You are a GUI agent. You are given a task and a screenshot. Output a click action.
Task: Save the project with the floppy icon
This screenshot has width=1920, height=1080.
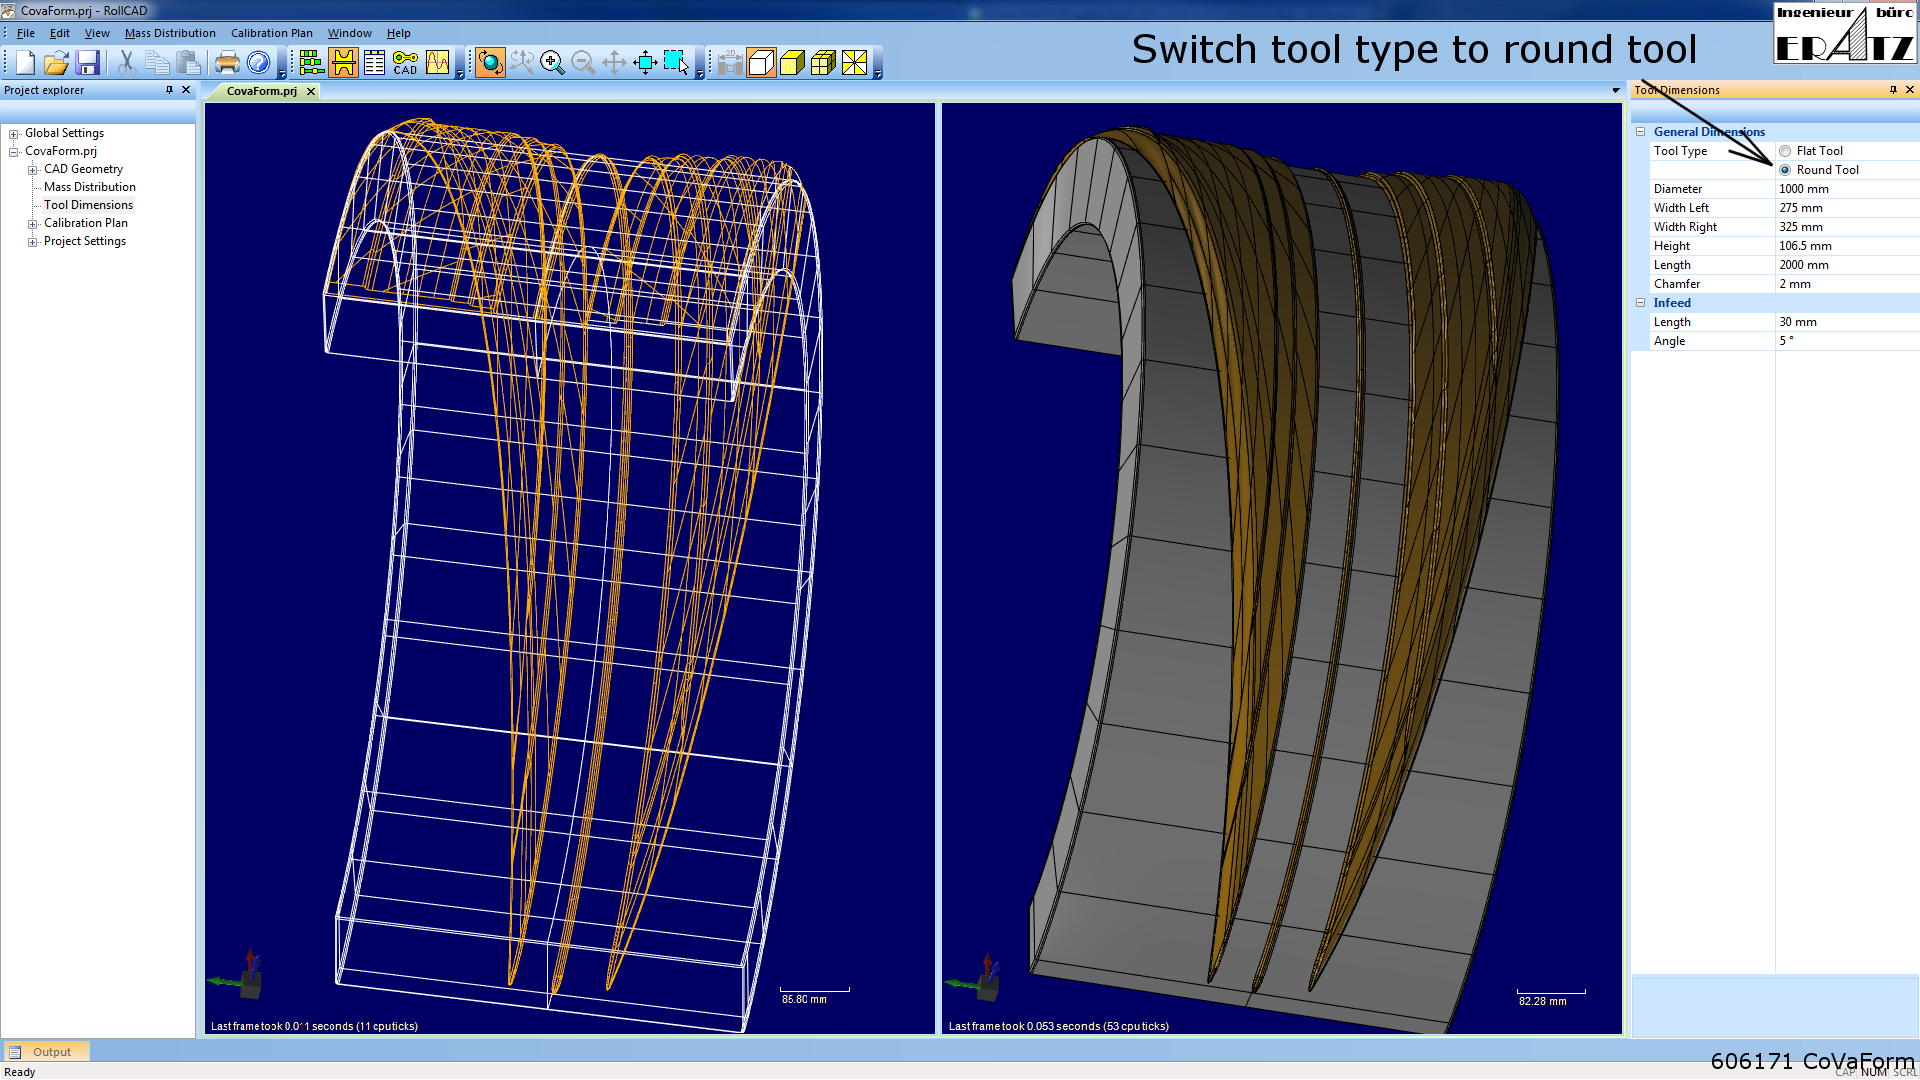87,63
